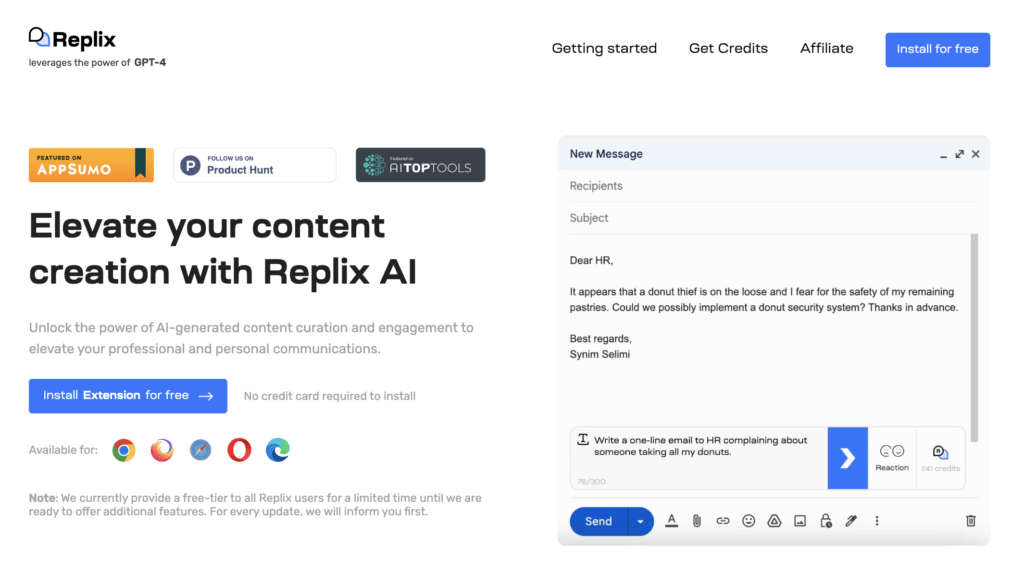Select the Opera browser icon
Viewport: 1024px width, 574px height.
click(x=239, y=450)
